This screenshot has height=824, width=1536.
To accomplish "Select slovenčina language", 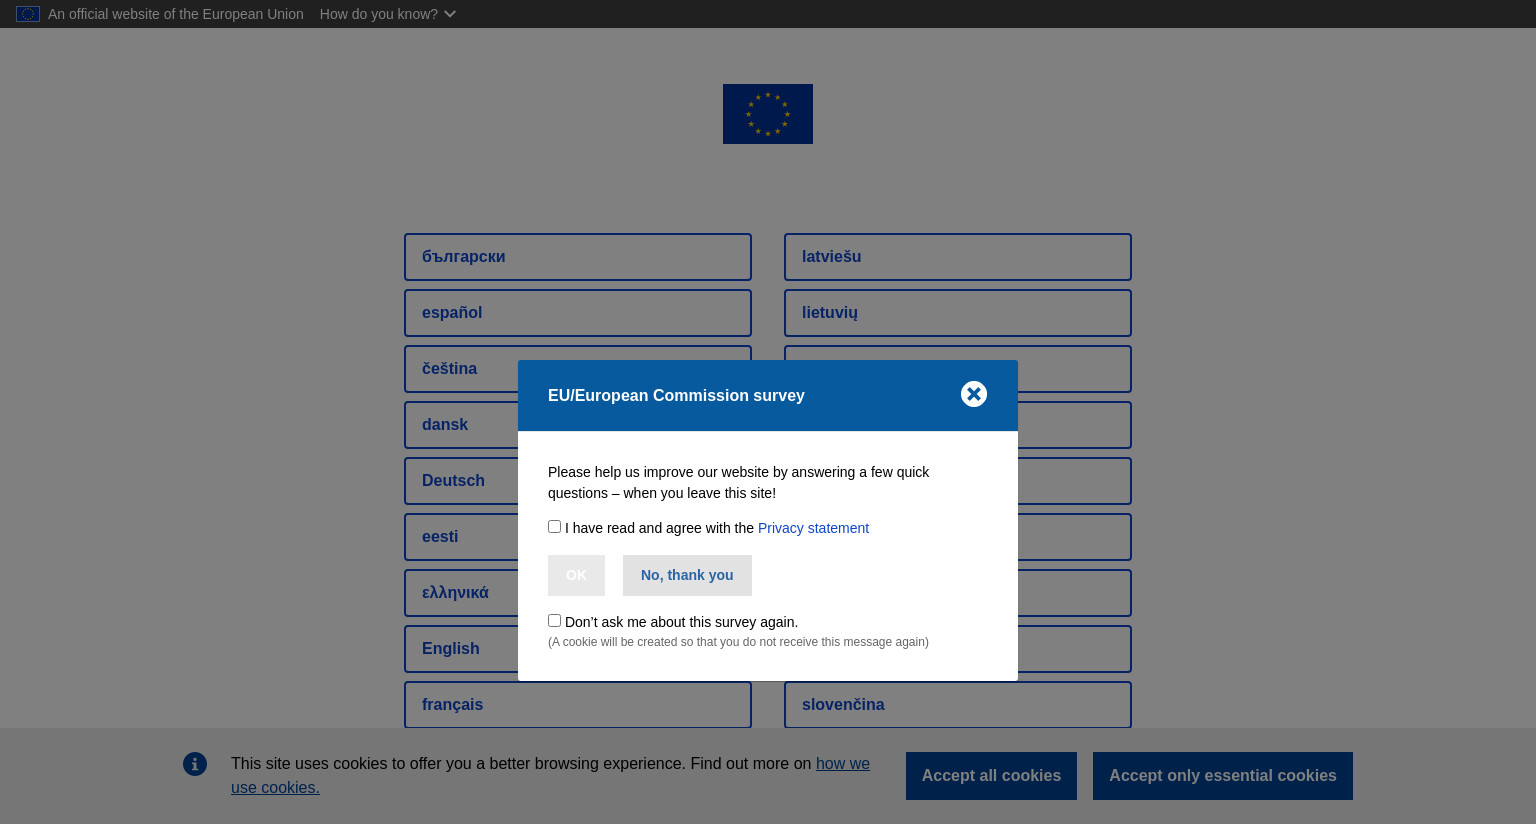I will 958,705.
